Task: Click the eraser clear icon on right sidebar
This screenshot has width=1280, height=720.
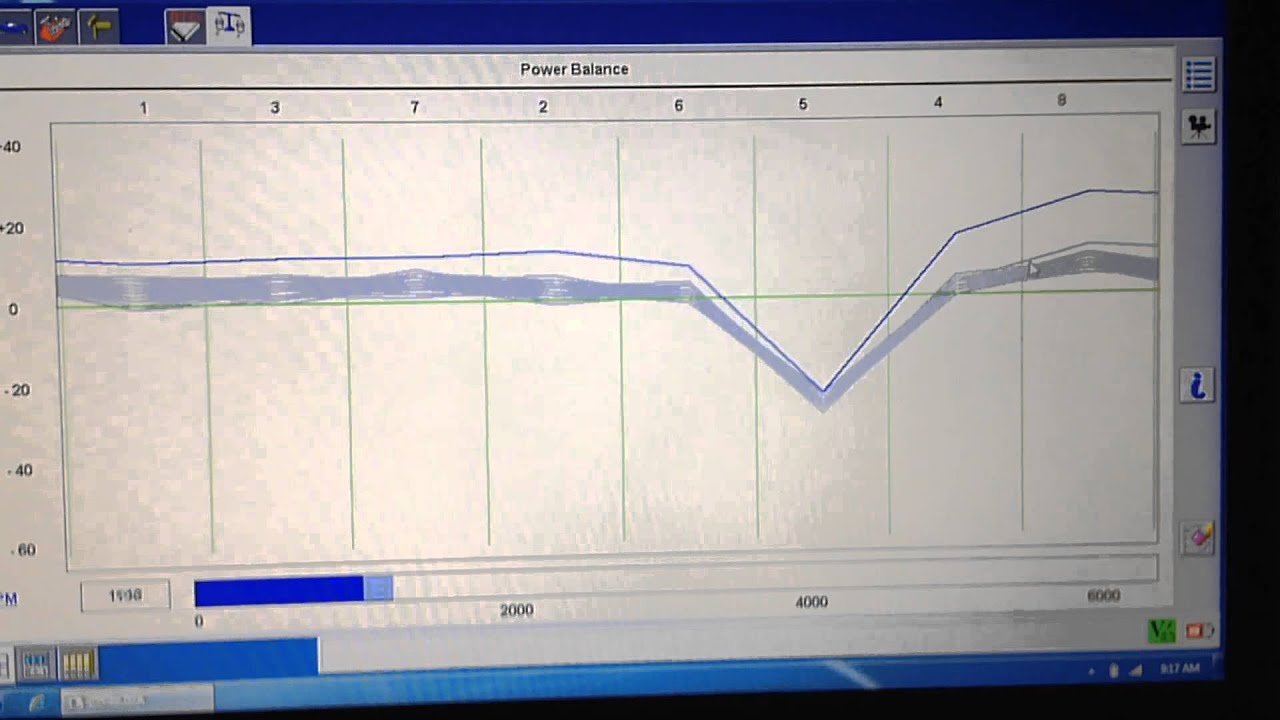Action: coord(1198,537)
